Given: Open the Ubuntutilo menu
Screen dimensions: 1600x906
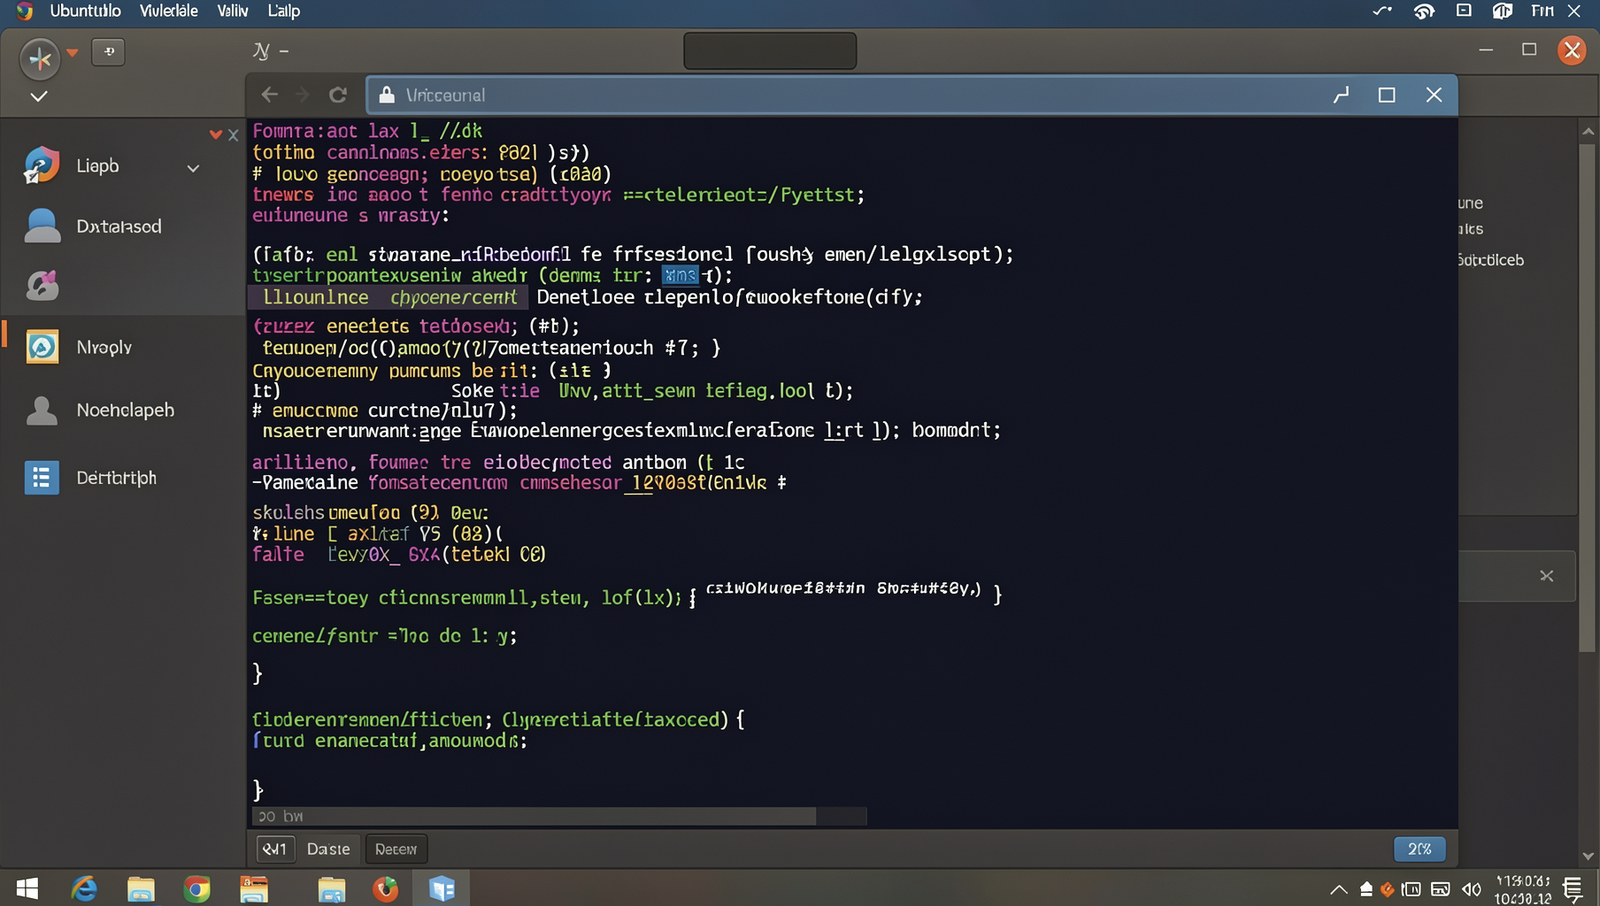Looking at the screenshot, I should 85,11.
